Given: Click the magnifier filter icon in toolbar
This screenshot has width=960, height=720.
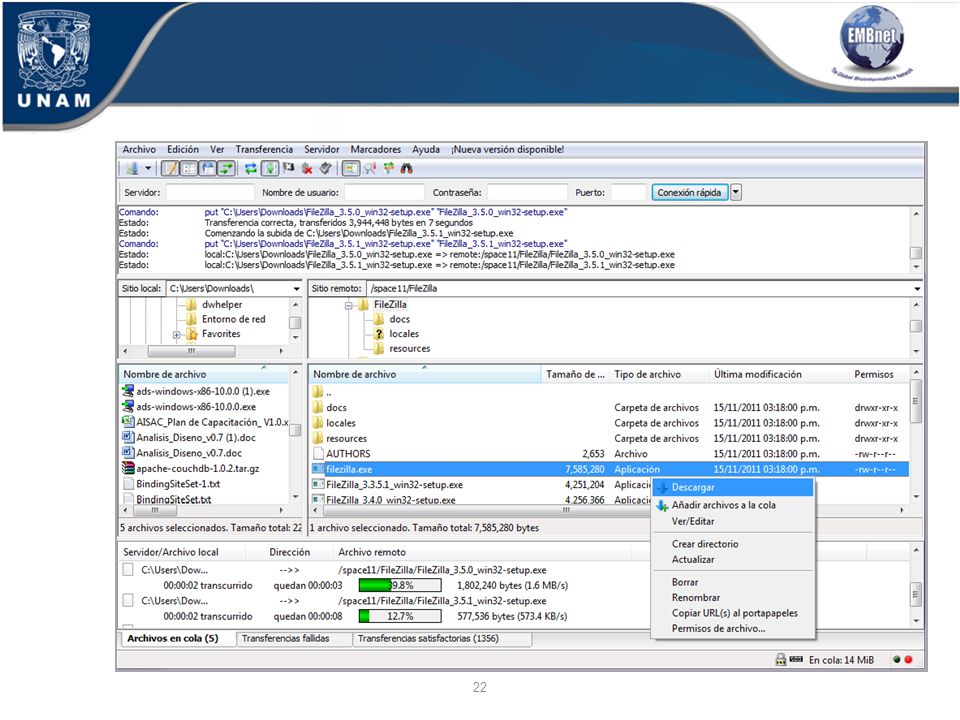Looking at the screenshot, I should coord(370,168).
